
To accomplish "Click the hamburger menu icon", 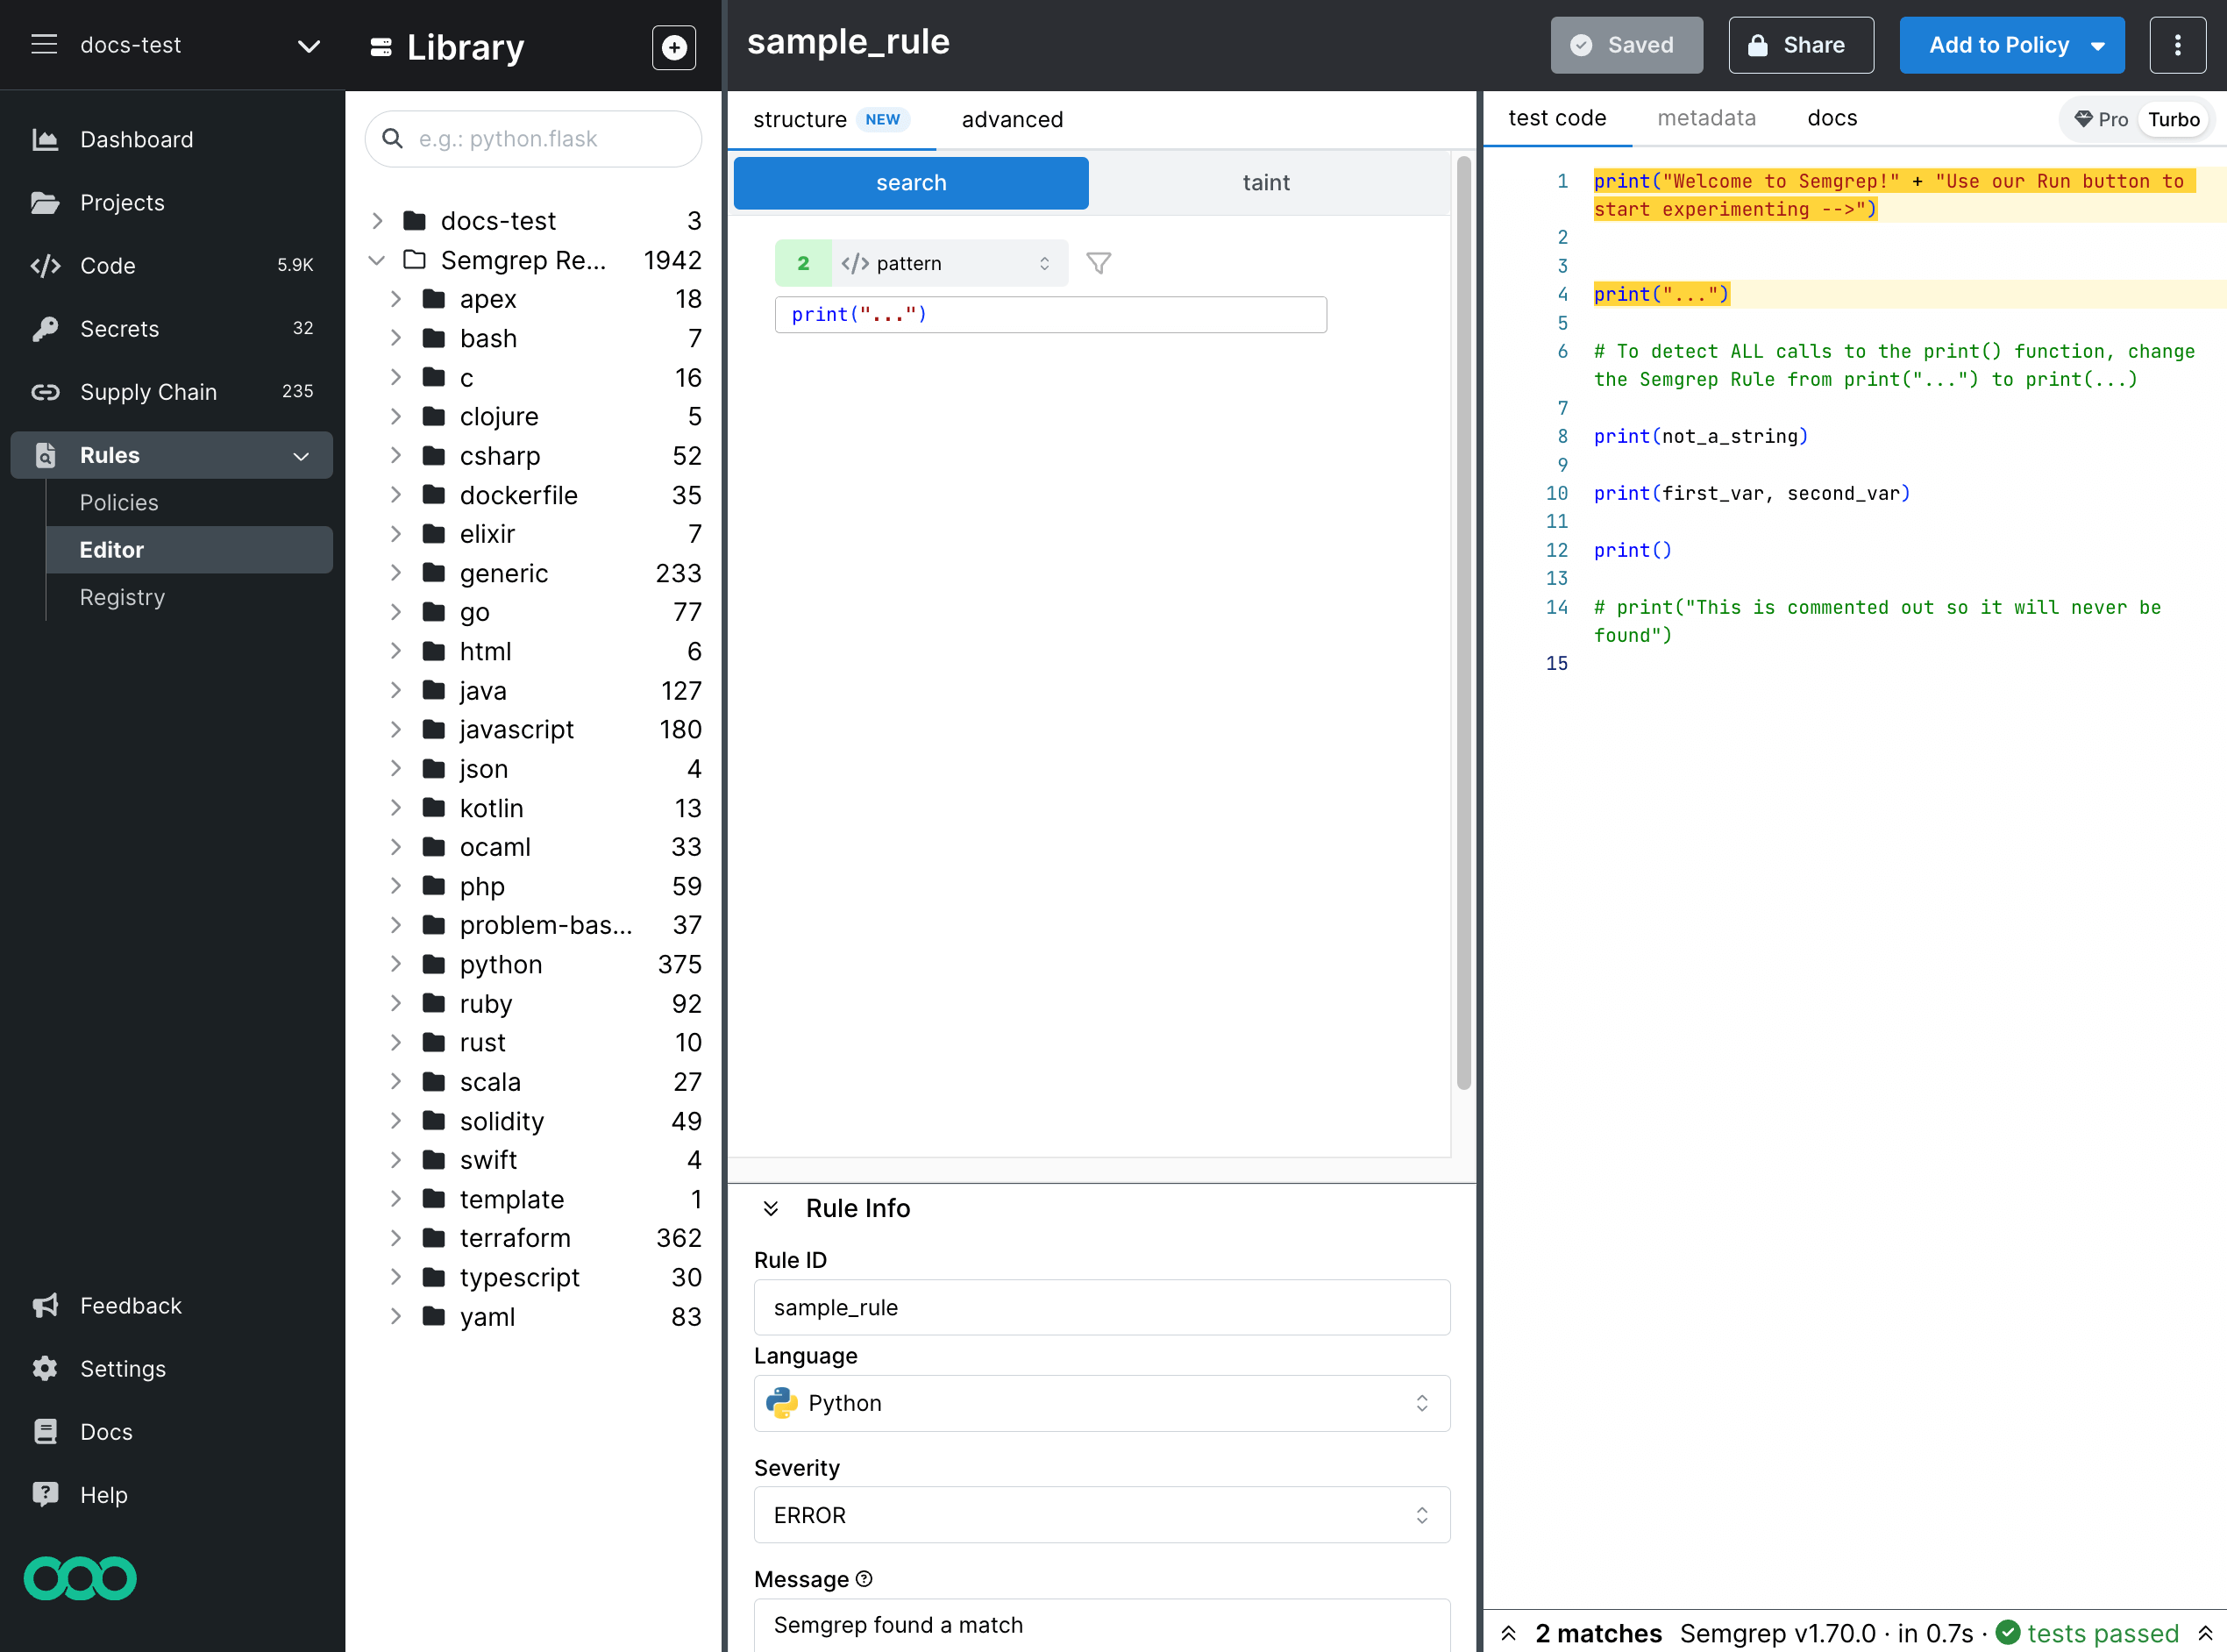I will [44, 44].
